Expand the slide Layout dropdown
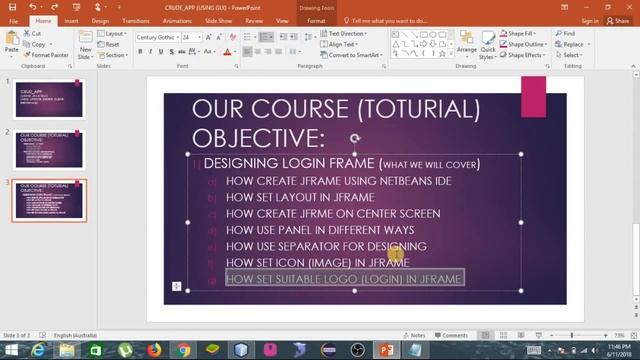 pyautogui.click(x=112, y=33)
